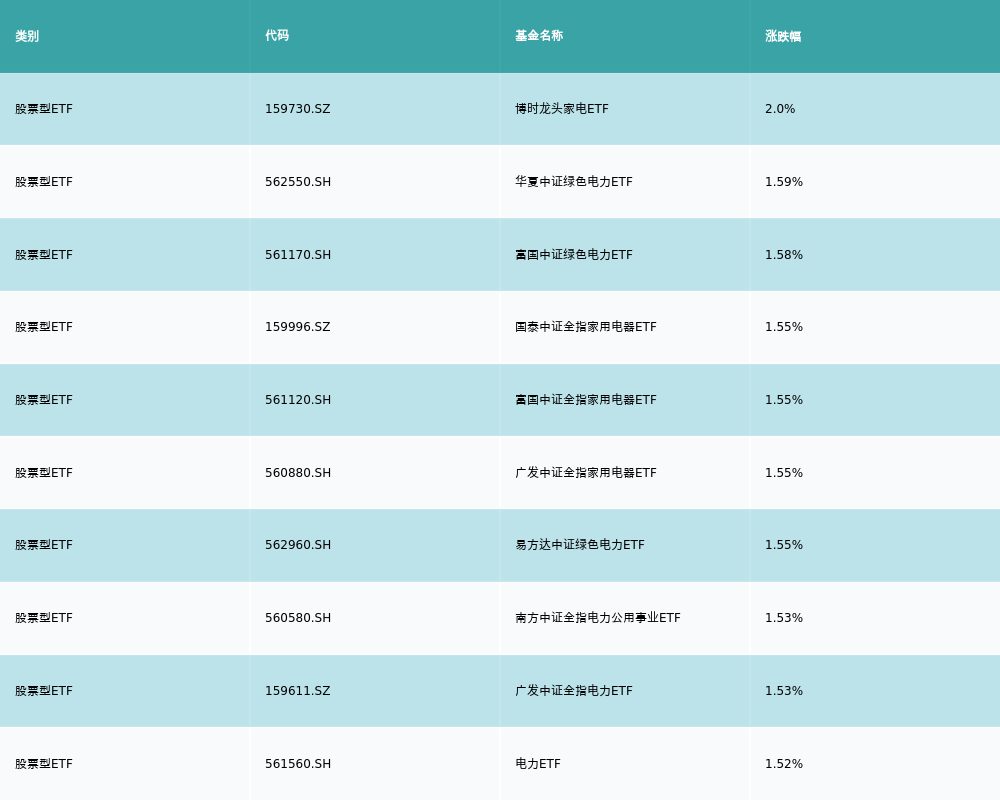Click fund name 南方中证全指电力公用事业ETF
This screenshot has width=1000, height=800.
pos(598,618)
